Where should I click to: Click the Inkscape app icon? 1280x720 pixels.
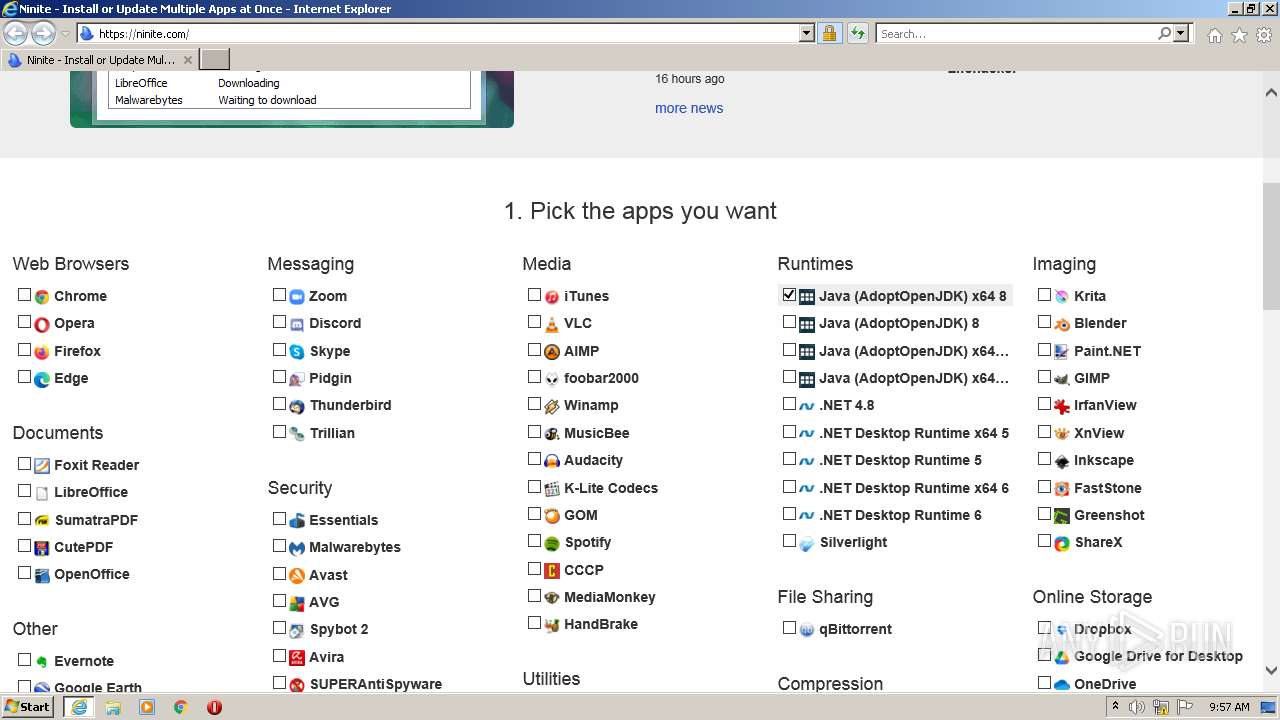click(1062, 461)
